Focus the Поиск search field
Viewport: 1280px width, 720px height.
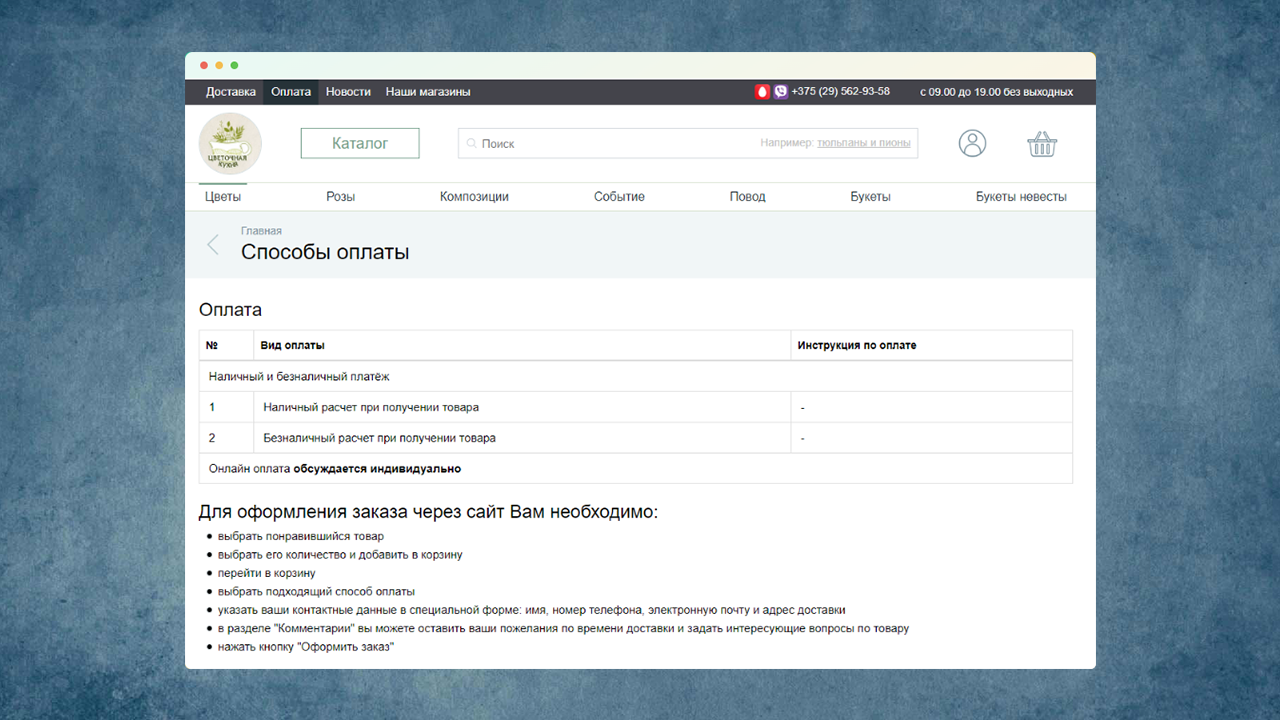(688, 143)
